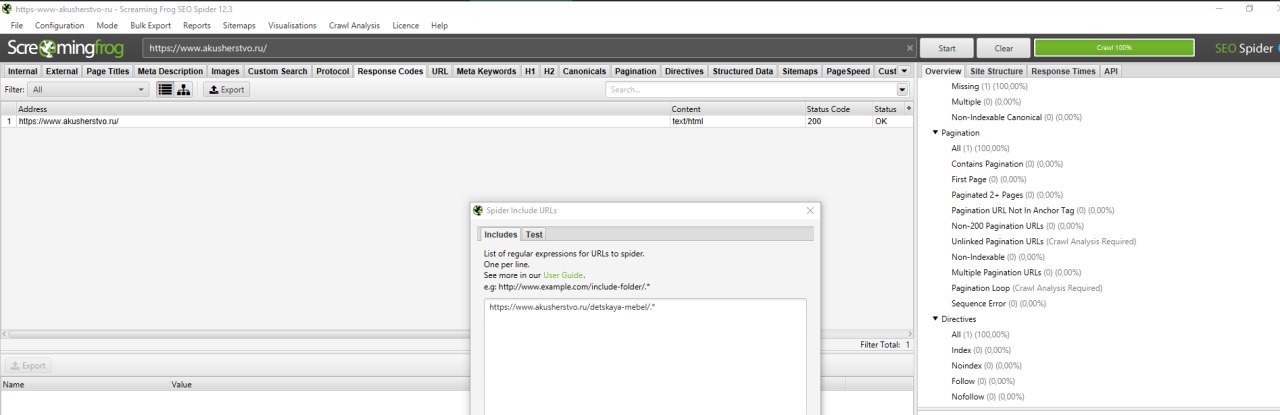The height and width of the screenshot is (415, 1280).
Task: Select the Response Codes tab
Action: pyautogui.click(x=390, y=71)
